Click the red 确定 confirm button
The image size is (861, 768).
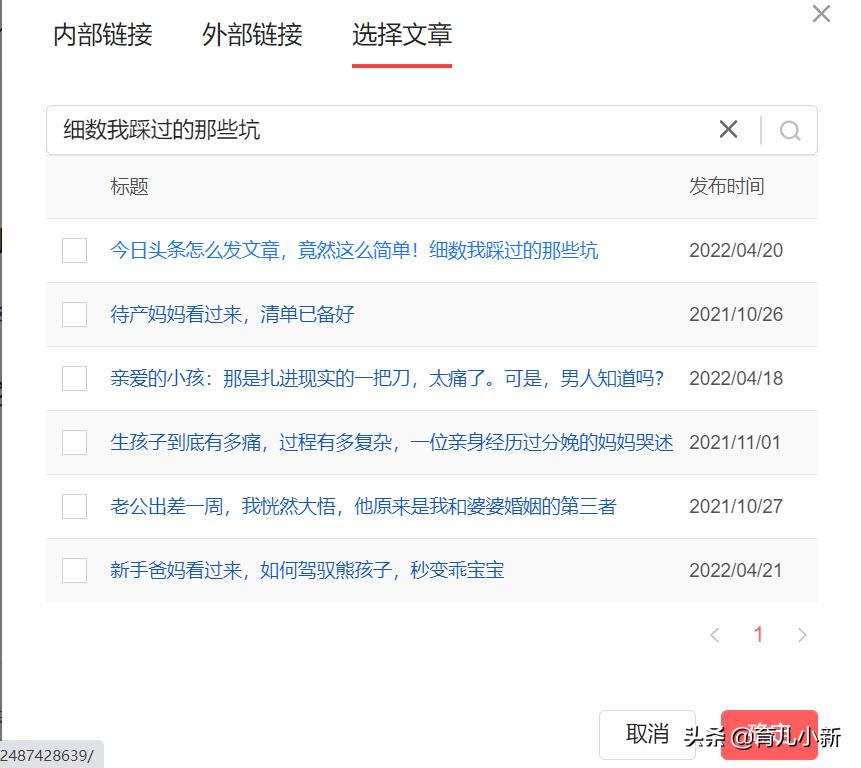point(769,734)
